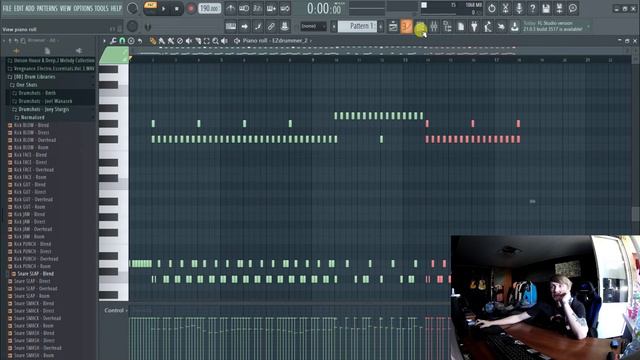Choose the piano roll zoom magnifier tool
The width and height of the screenshot is (640, 360).
(216, 41)
